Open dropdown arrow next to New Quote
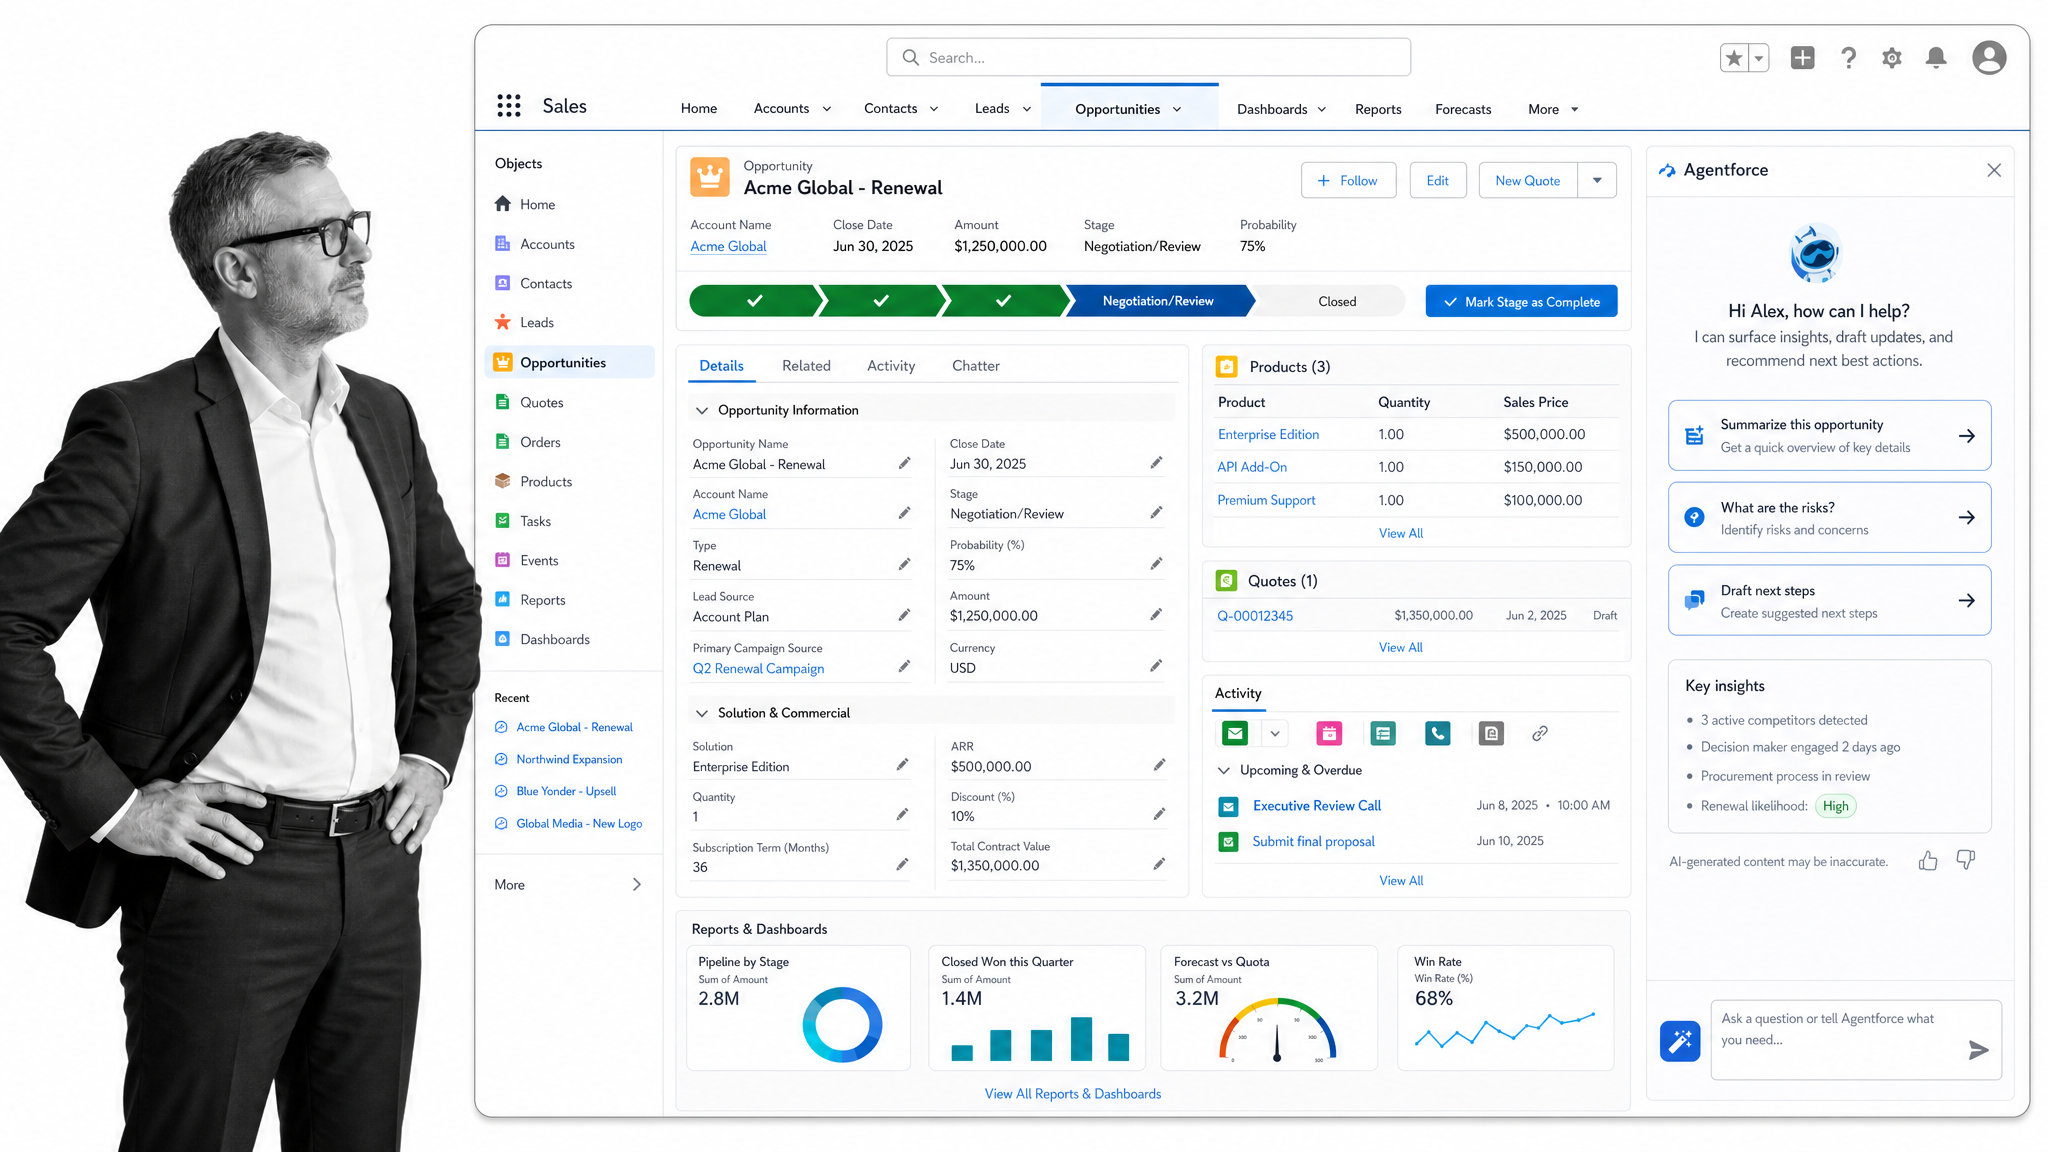 point(1597,180)
